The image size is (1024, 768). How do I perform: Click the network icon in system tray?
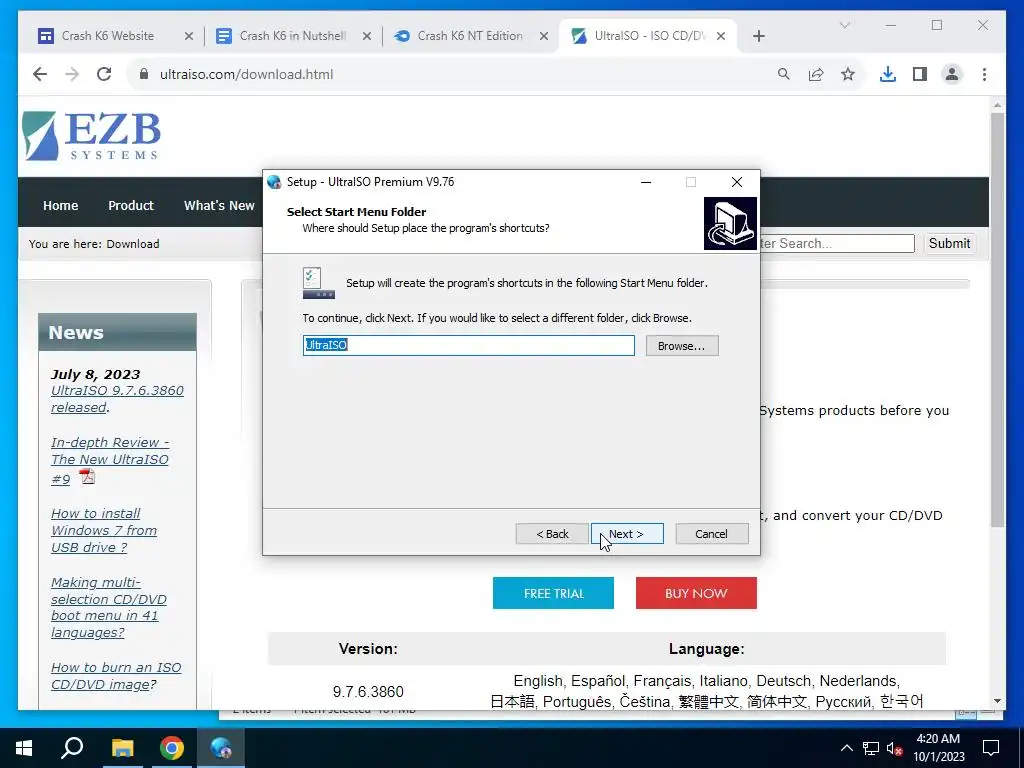click(x=871, y=748)
